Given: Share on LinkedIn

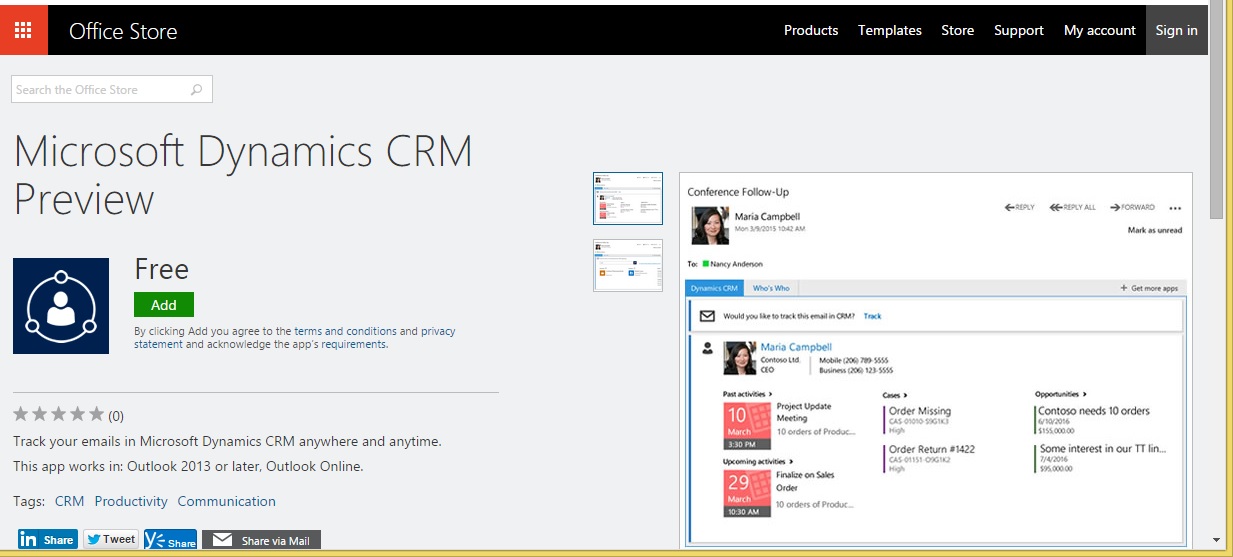Looking at the screenshot, I should click(x=47, y=540).
